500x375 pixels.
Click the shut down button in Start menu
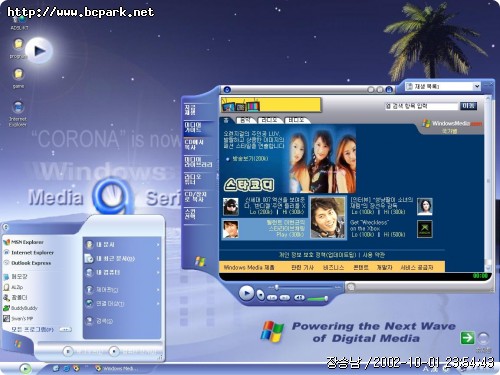pyautogui.click(x=114, y=351)
